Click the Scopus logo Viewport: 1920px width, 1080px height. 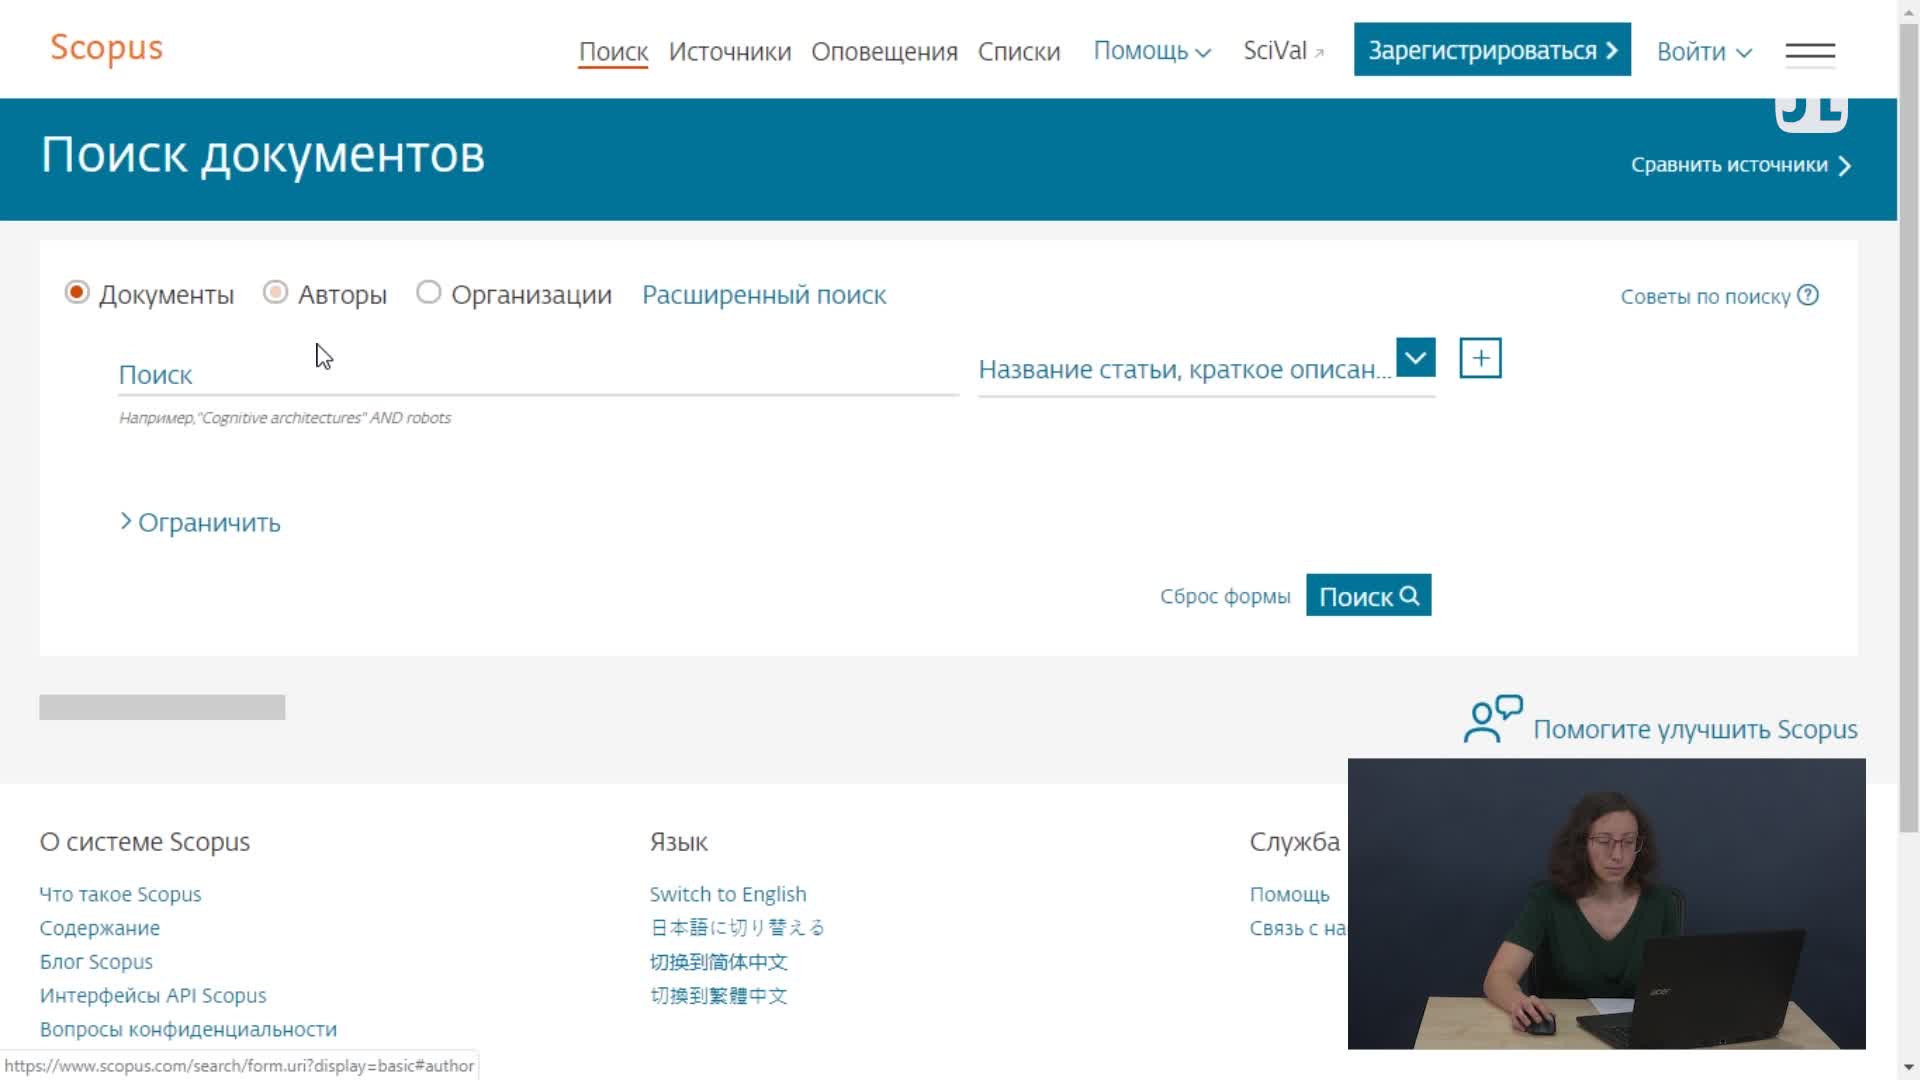(106, 48)
